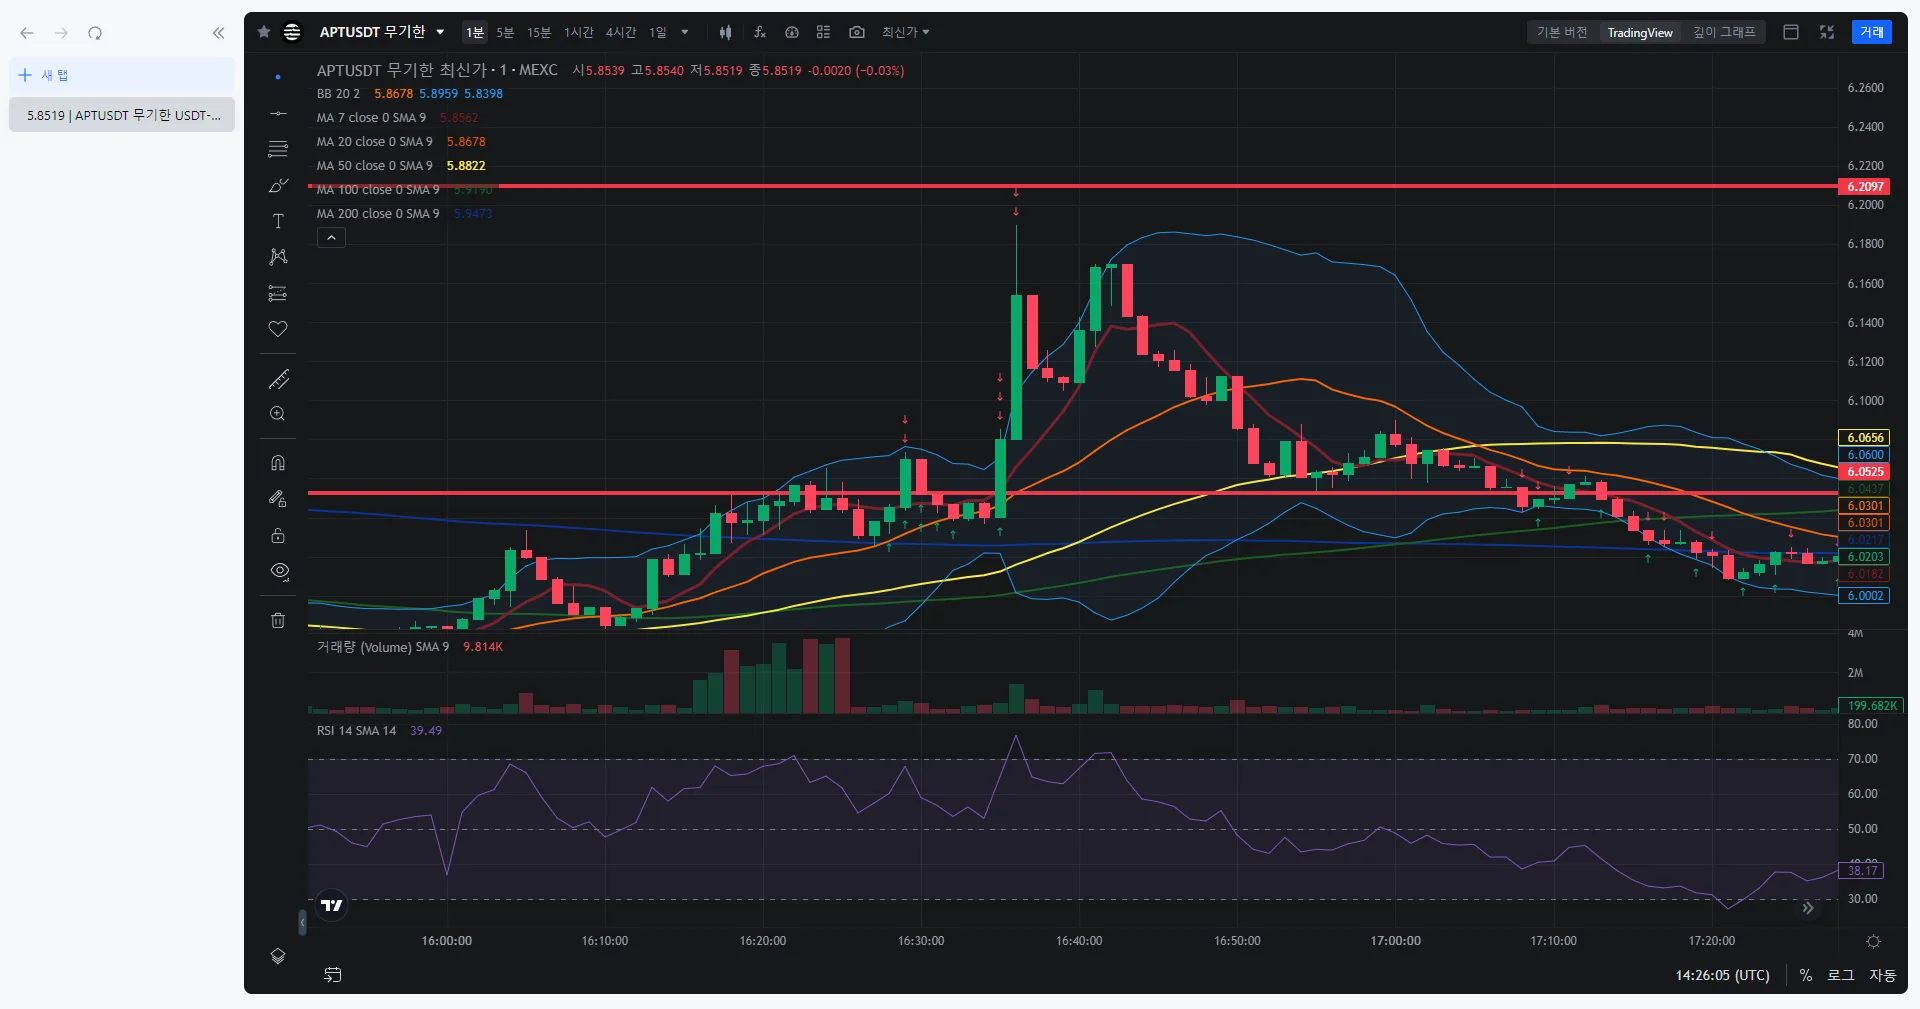Switch to the 5분 interval
Viewport: 1920px width, 1009px height.
[505, 32]
